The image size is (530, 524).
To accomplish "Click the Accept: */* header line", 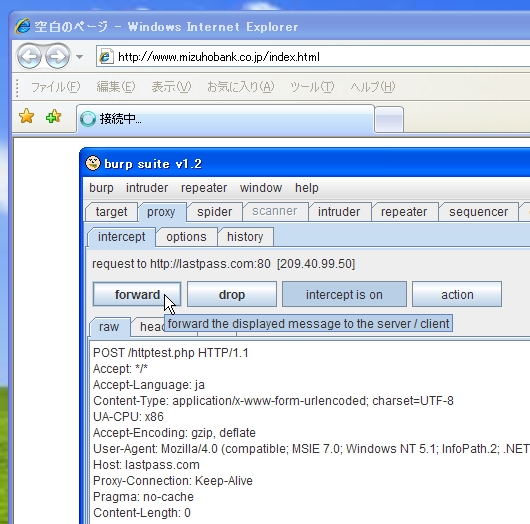I will 120,369.
